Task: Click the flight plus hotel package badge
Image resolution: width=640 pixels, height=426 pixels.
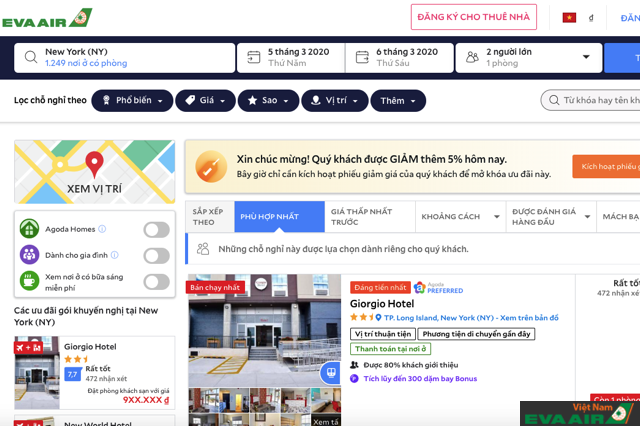Action: coord(29,348)
